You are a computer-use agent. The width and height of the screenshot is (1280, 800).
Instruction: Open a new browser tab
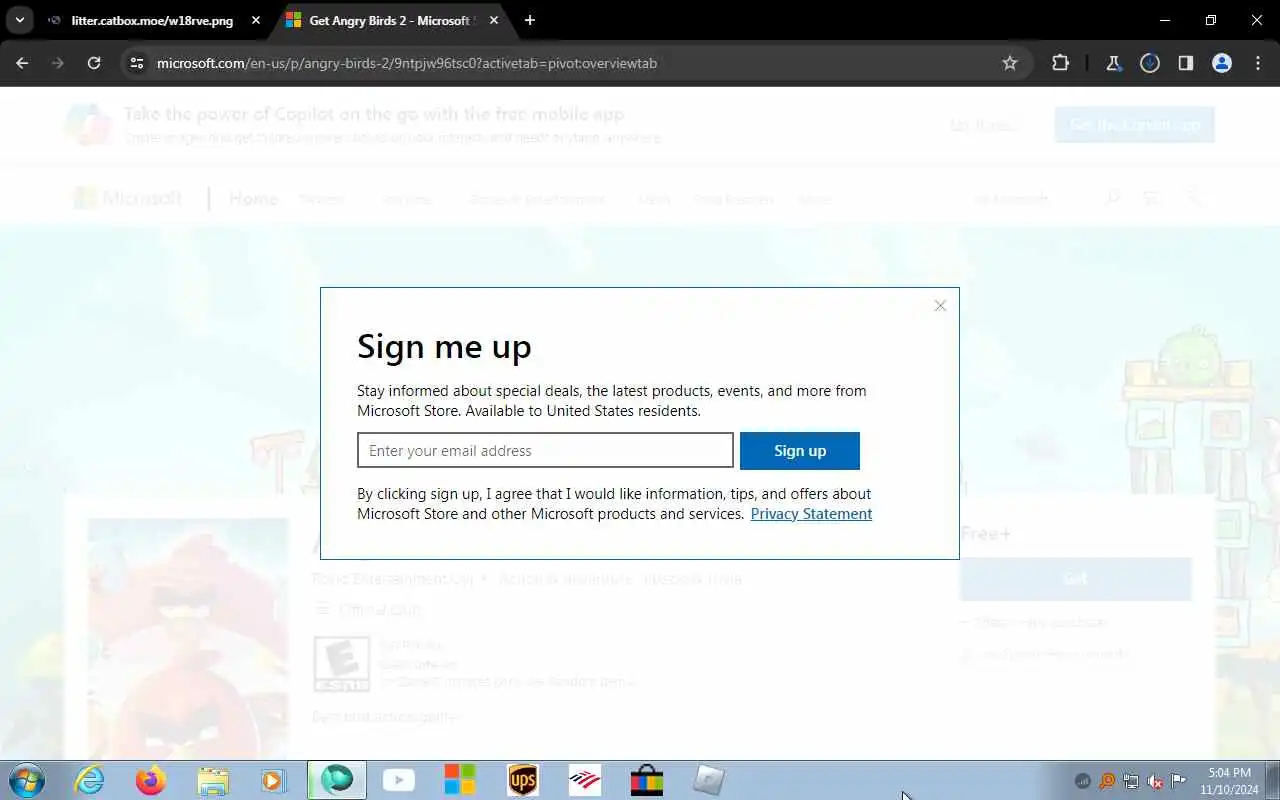click(530, 20)
